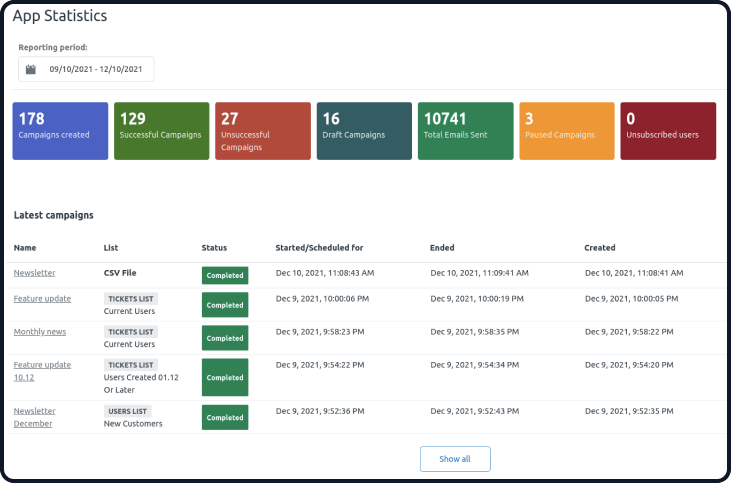Open the Monthly news campaign
731x483 pixels.
(40, 331)
